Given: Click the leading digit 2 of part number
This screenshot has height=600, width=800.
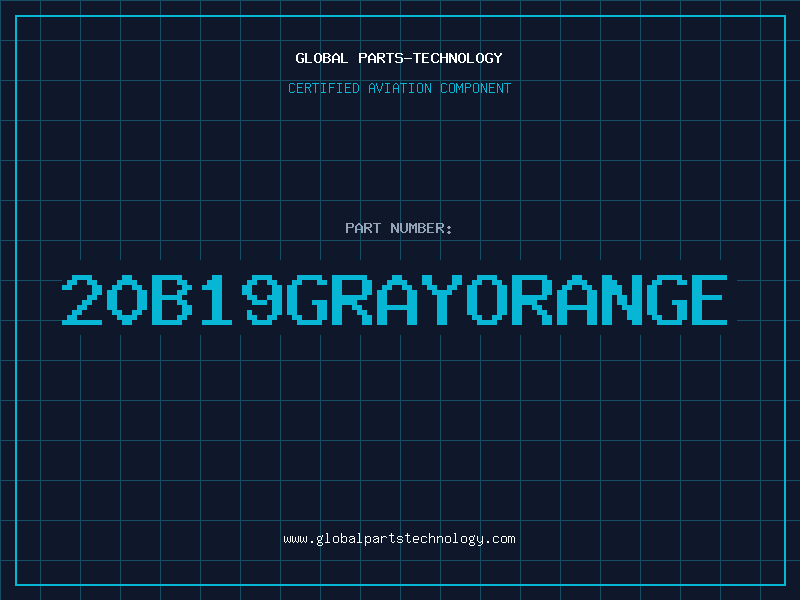Looking at the screenshot, I should point(82,300).
